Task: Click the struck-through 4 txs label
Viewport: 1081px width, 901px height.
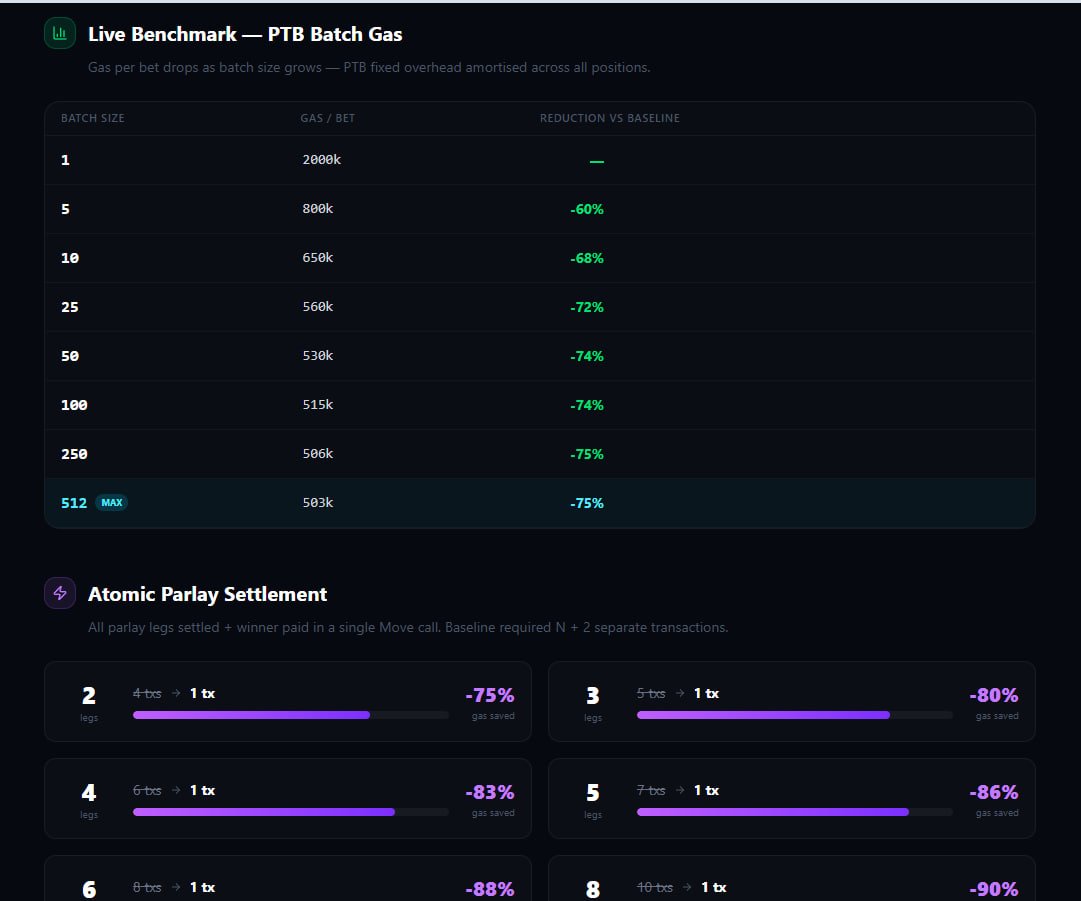Action: pyautogui.click(x=147, y=693)
